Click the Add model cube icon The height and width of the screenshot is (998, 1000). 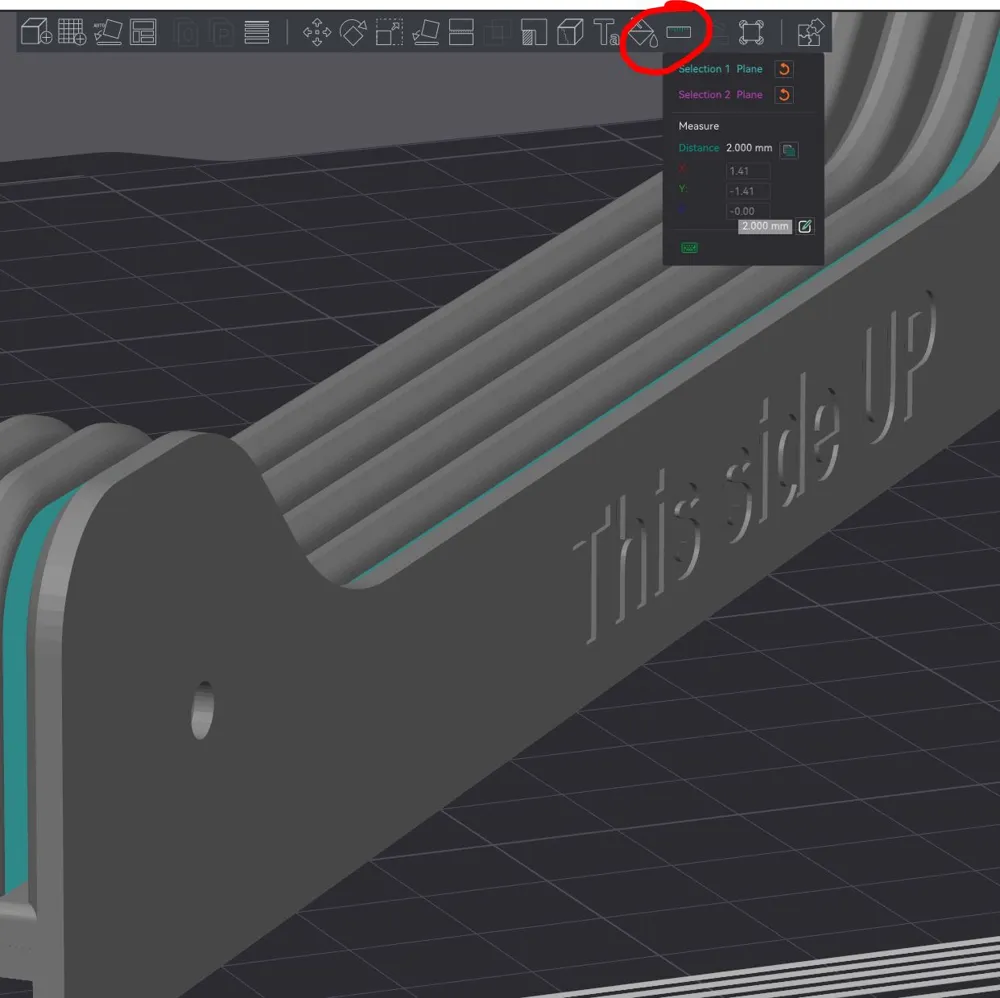pyautogui.click(x=36, y=32)
